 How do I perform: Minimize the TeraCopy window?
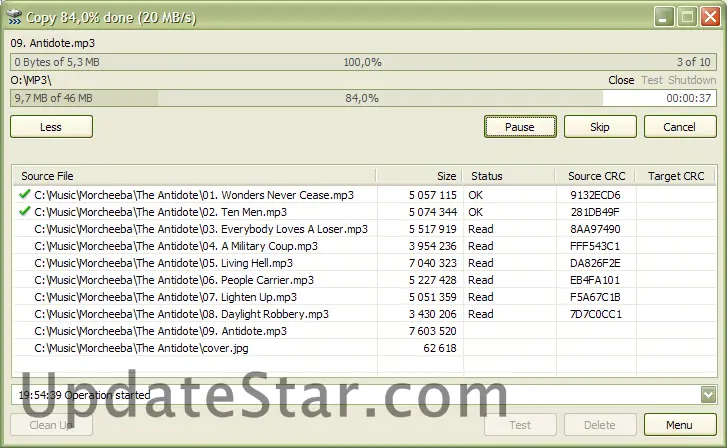pyautogui.click(x=664, y=17)
